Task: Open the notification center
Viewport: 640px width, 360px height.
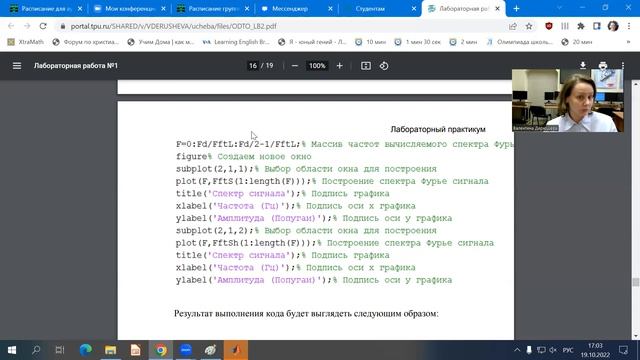Action: click(x=623, y=350)
